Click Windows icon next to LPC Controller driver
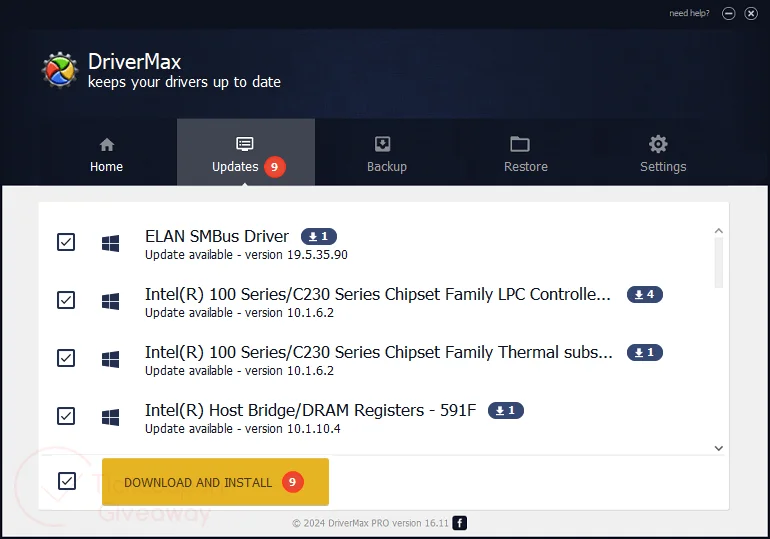The height and width of the screenshot is (539, 770). click(110, 301)
